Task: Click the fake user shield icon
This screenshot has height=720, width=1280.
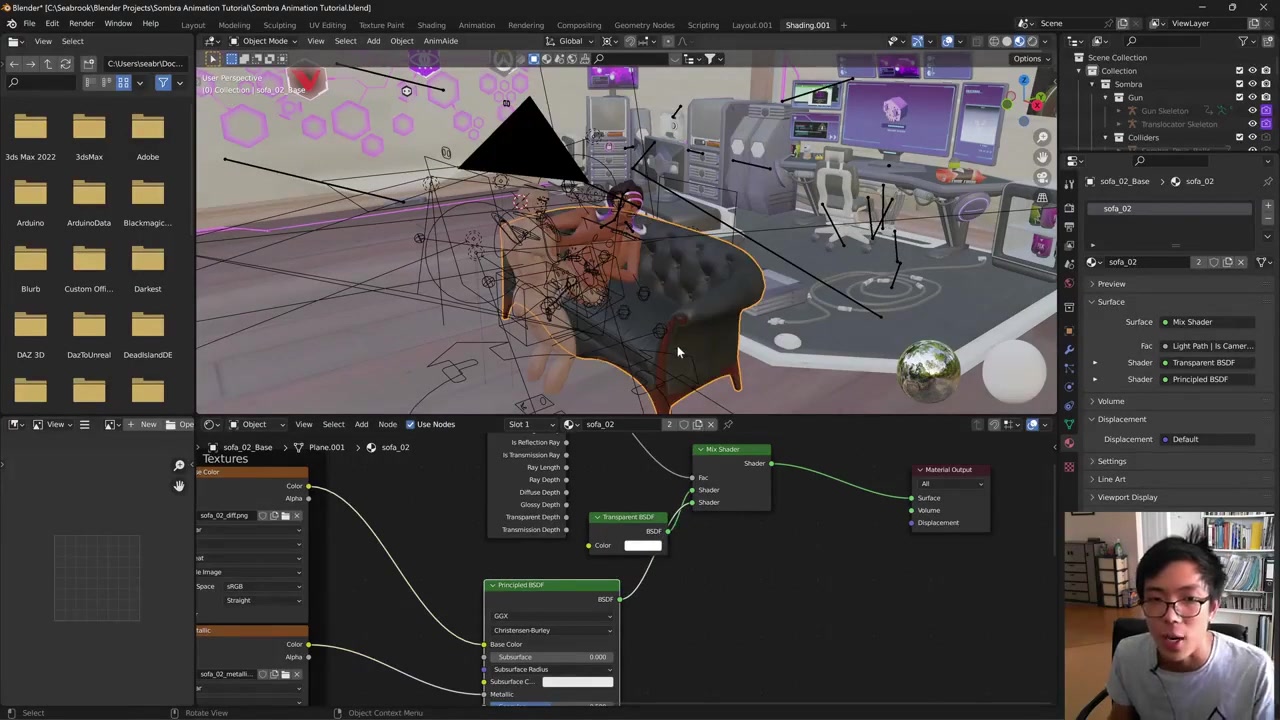Action: tap(1213, 262)
